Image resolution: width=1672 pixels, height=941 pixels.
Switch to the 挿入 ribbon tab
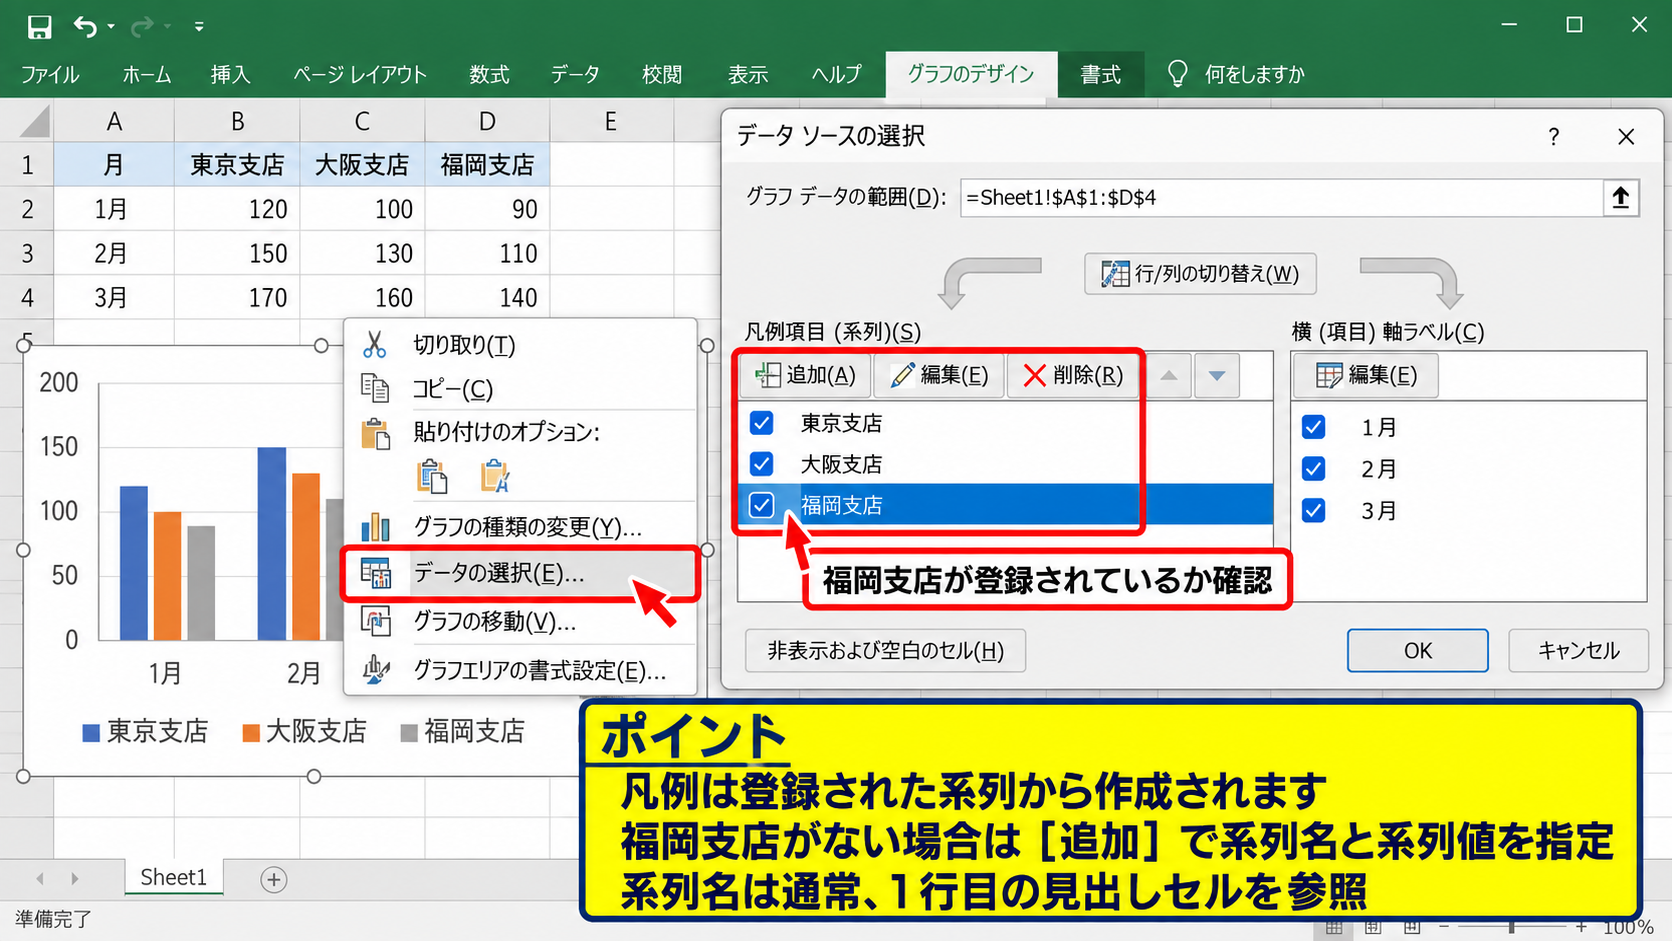click(230, 74)
